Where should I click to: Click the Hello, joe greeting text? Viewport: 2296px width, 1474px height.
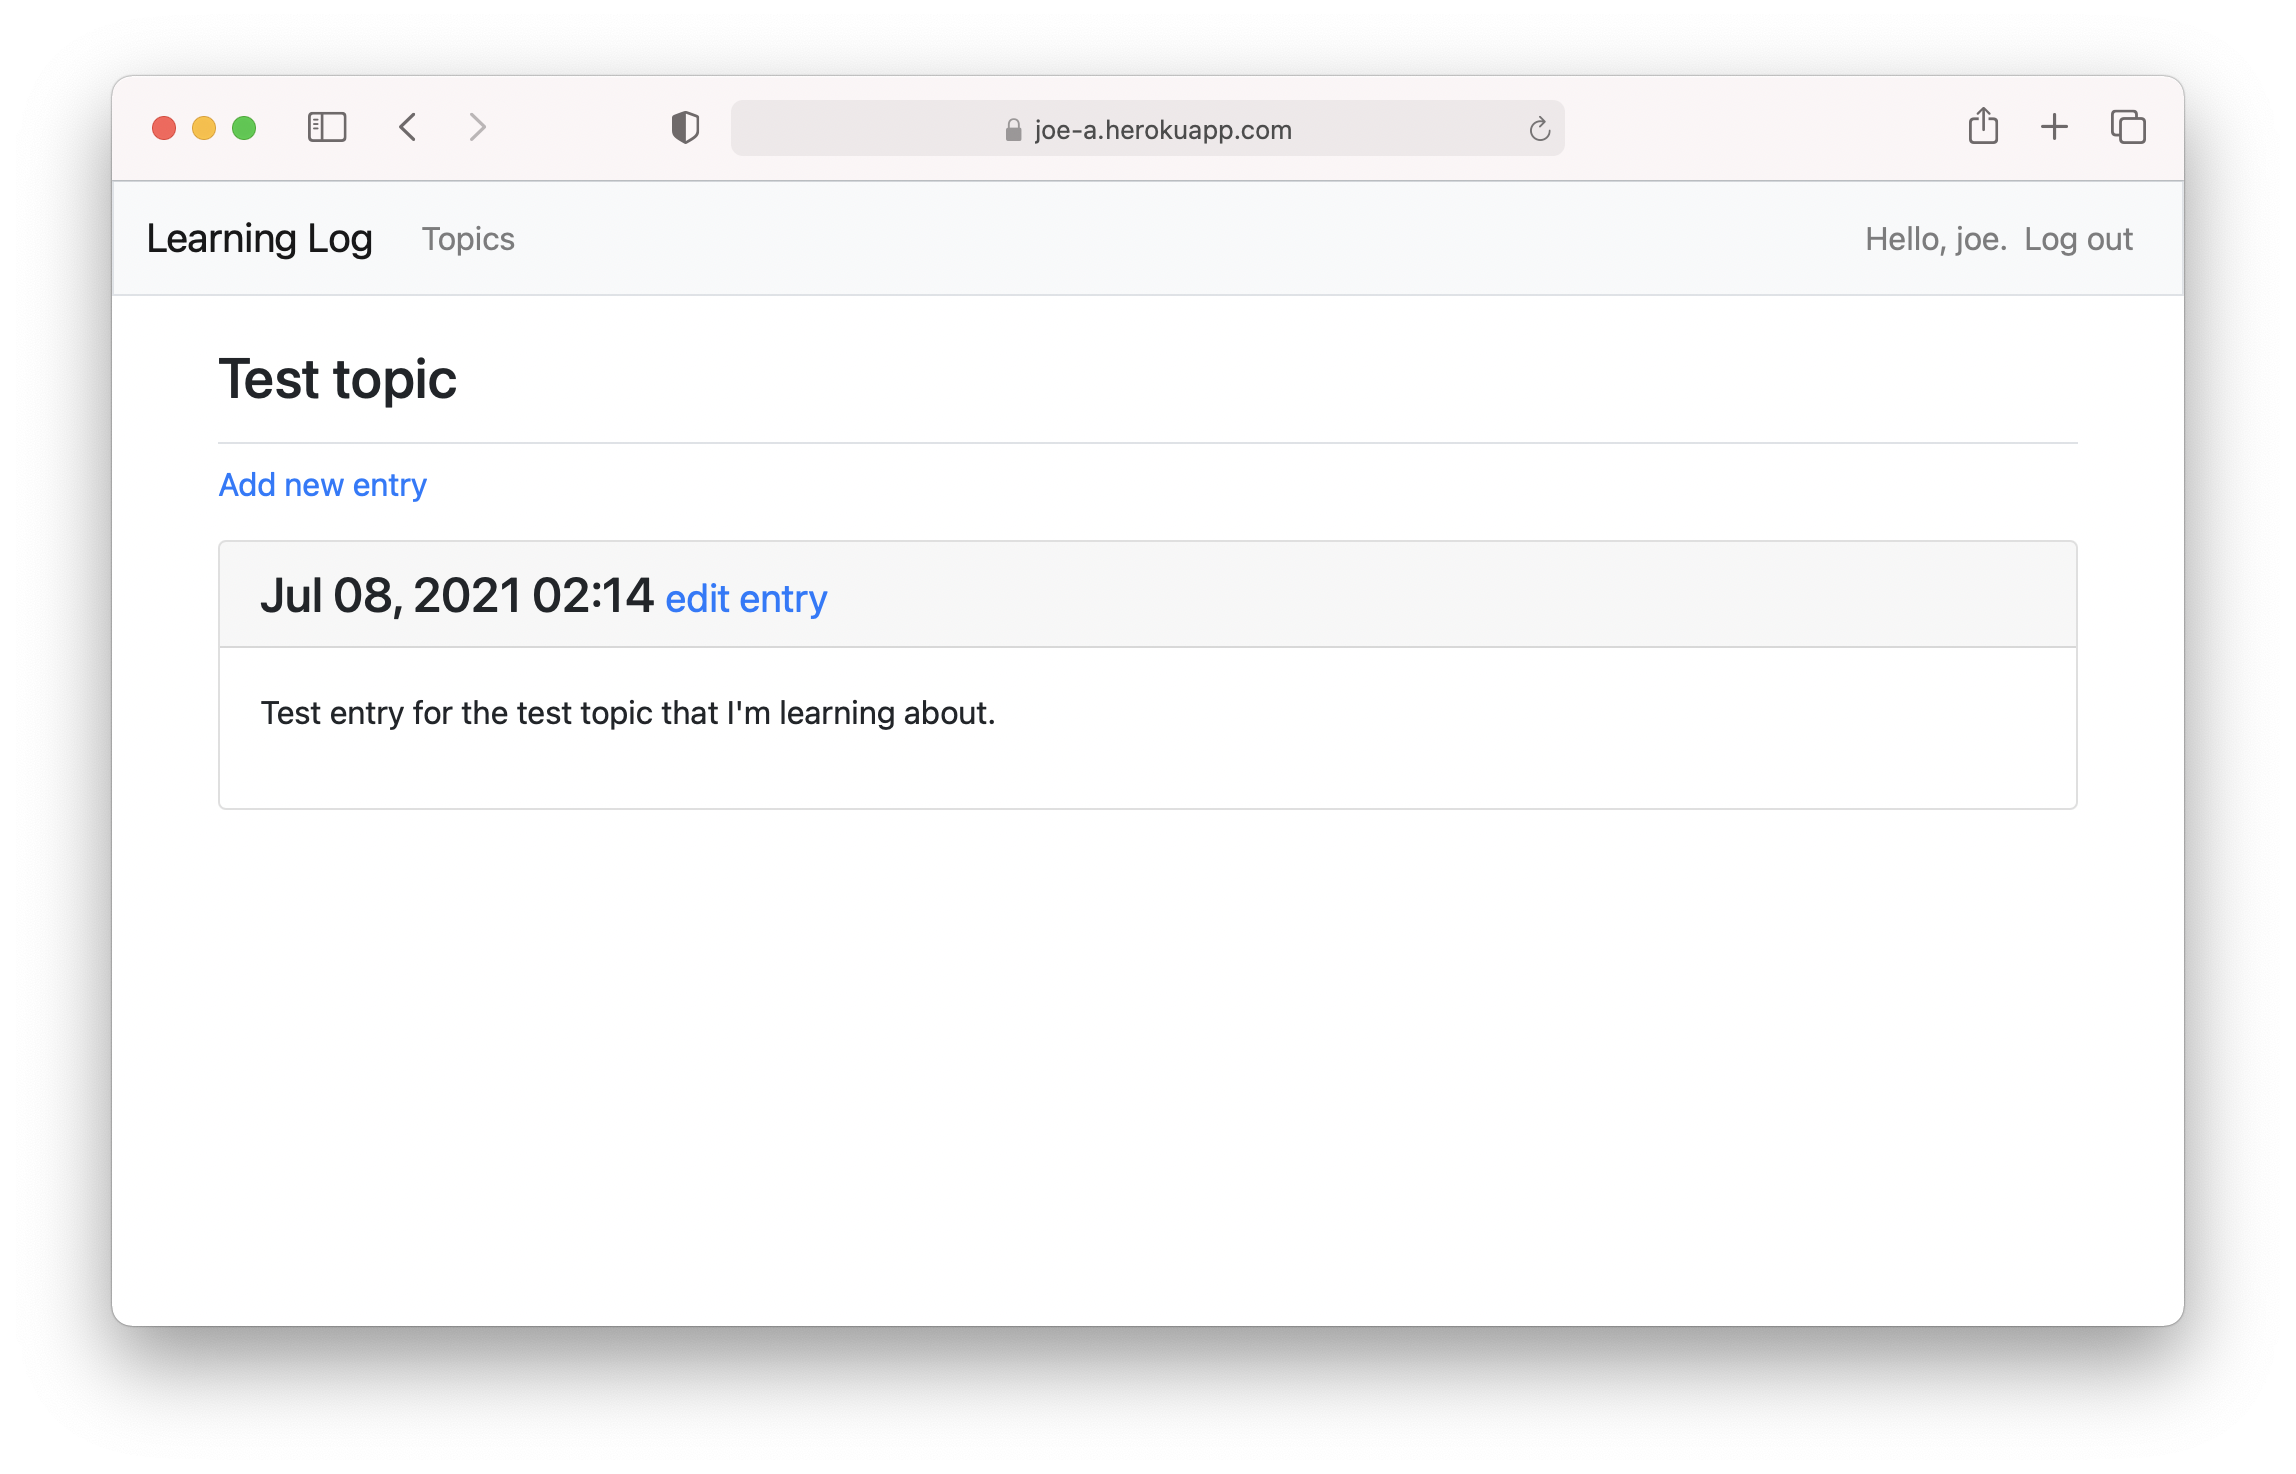tap(1934, 239)
